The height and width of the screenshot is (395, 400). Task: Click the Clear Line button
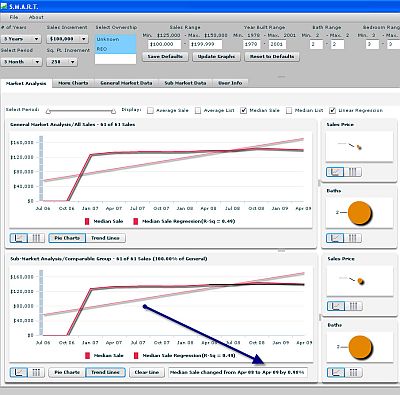coord(147,372)
